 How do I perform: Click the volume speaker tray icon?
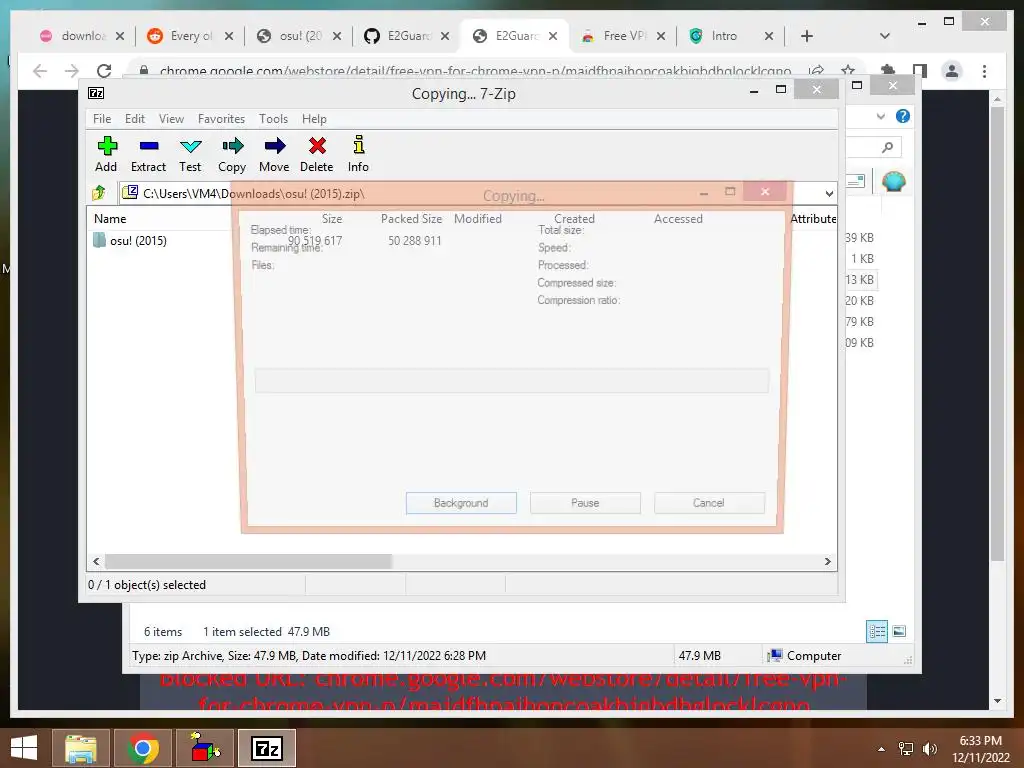coord(929,748)
